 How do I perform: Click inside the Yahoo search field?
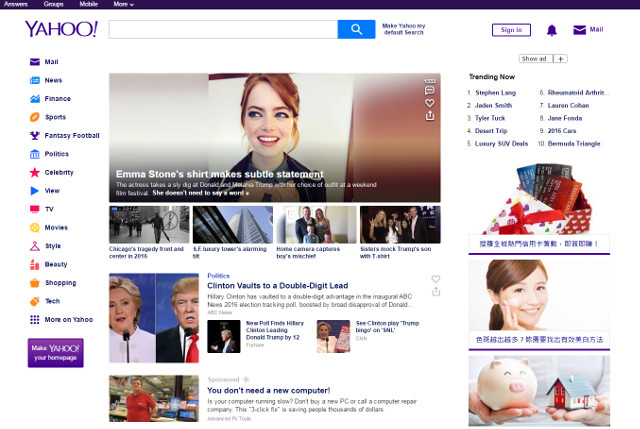[223, 29]
